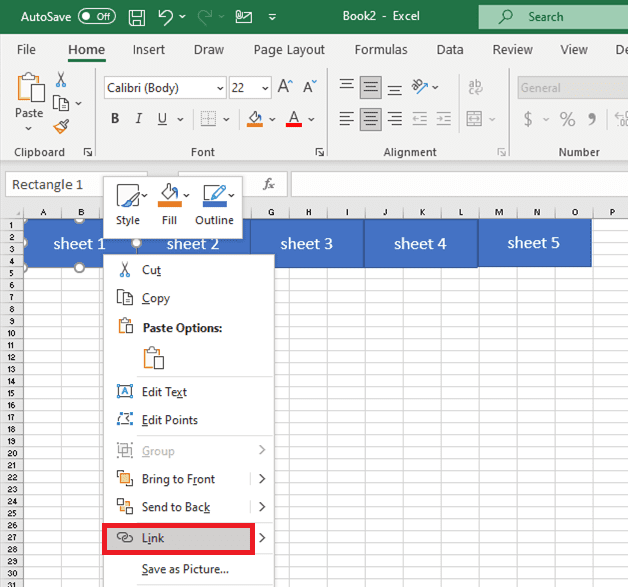Viewport: 628px width, 587px height.
Task: Toggle Center horizontal alignment
Action: (x=370, y=119)
